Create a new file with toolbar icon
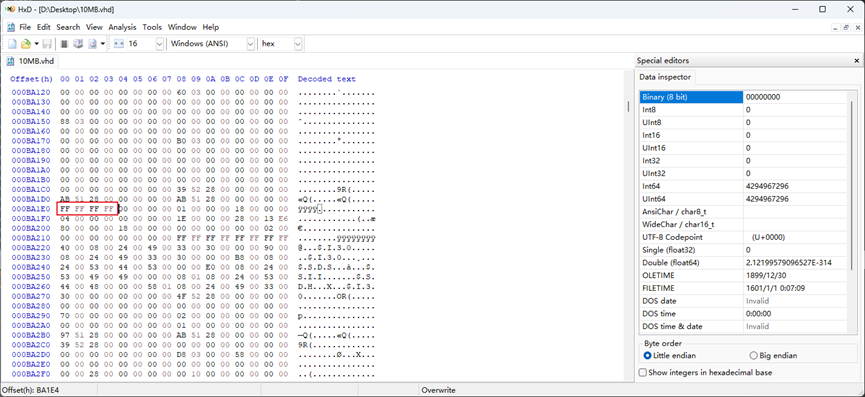Viewport: 865px width, 397px height. point(12,44)
